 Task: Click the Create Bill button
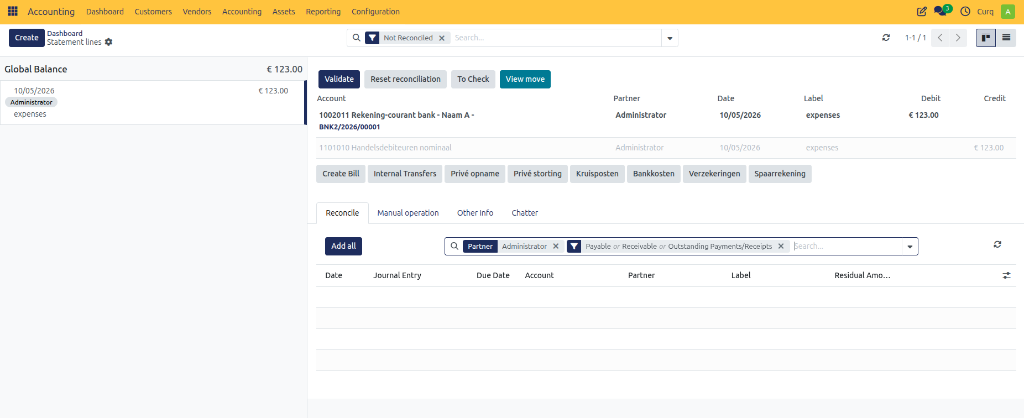[x=341, y=174]
